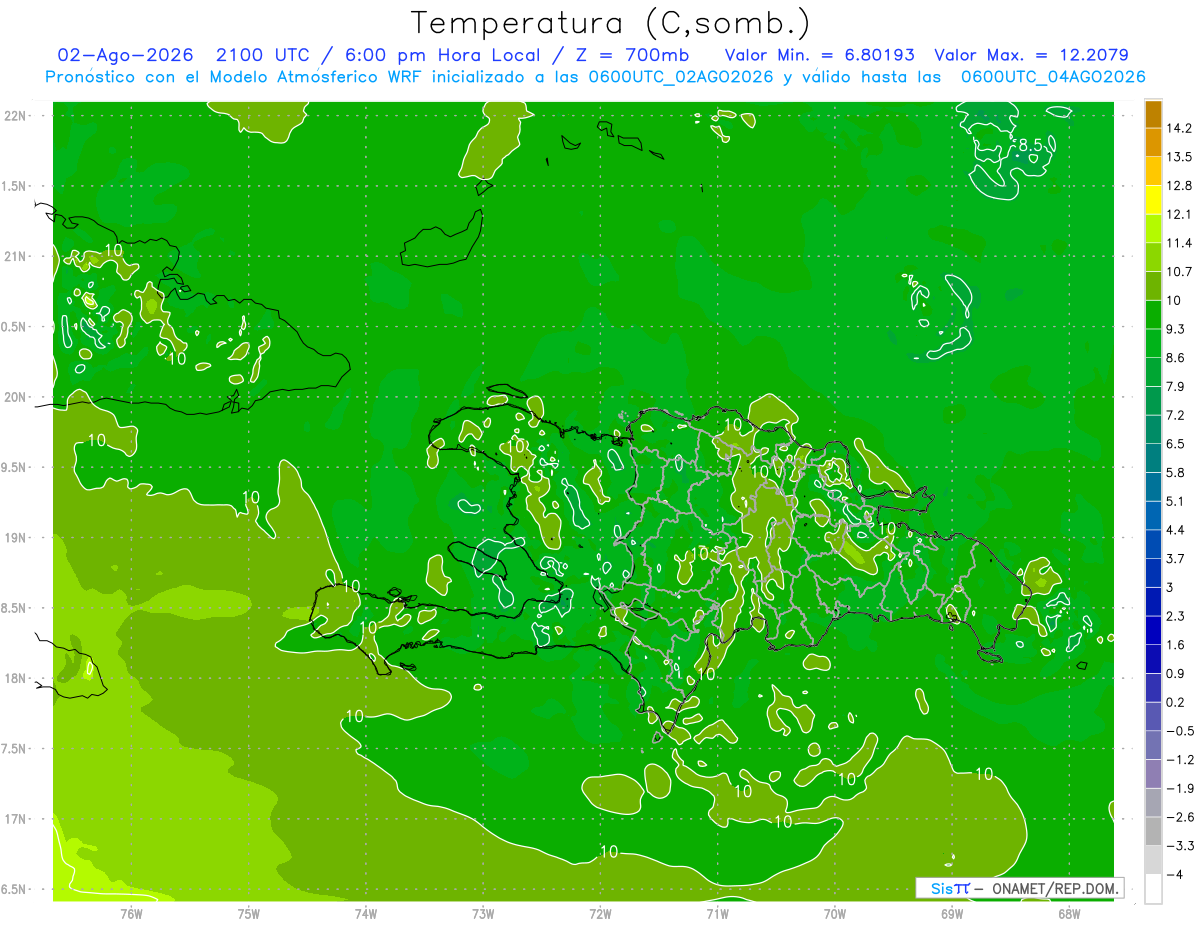Click the "7.9" colorbar value
The height and width of the screenshot is (927, 1200).
click(x=1175, y=386)
